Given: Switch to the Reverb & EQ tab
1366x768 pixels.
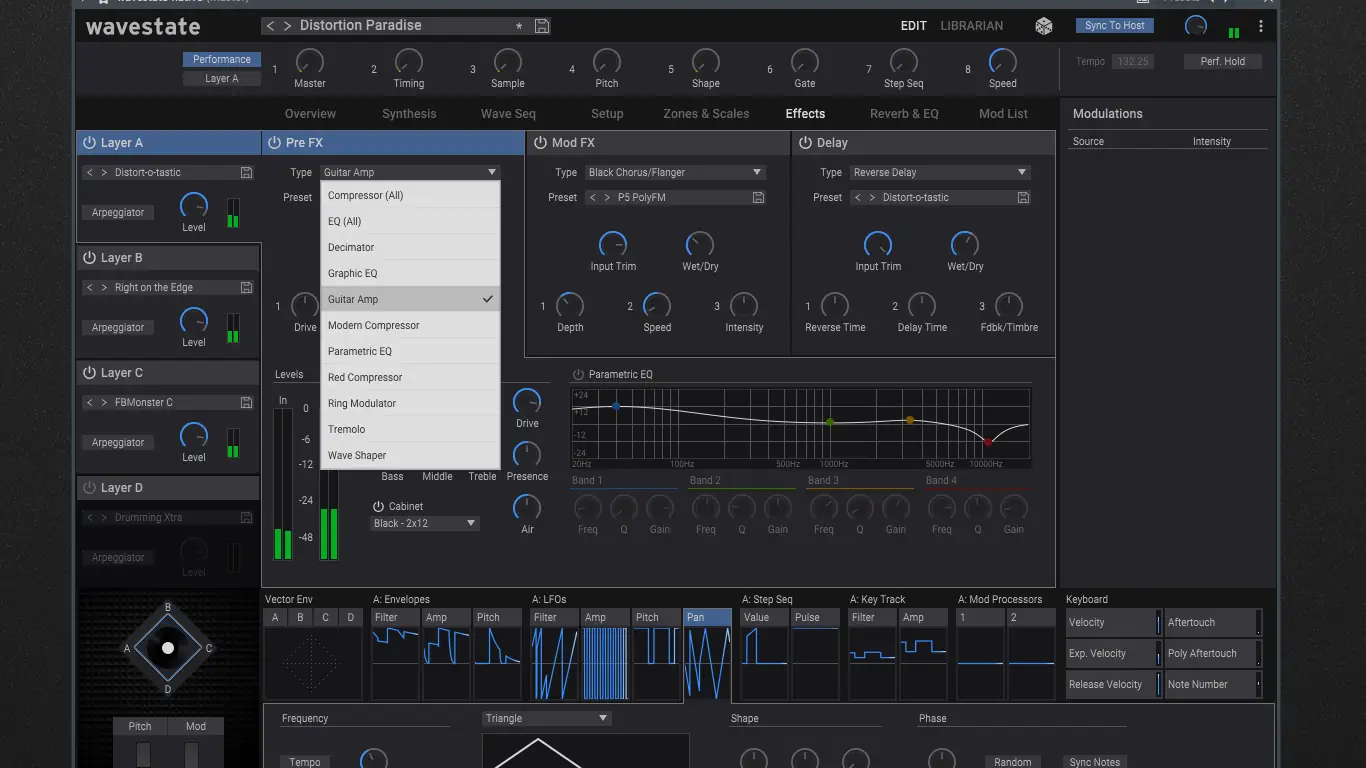Looking at the screenshot, I should 904,114.
